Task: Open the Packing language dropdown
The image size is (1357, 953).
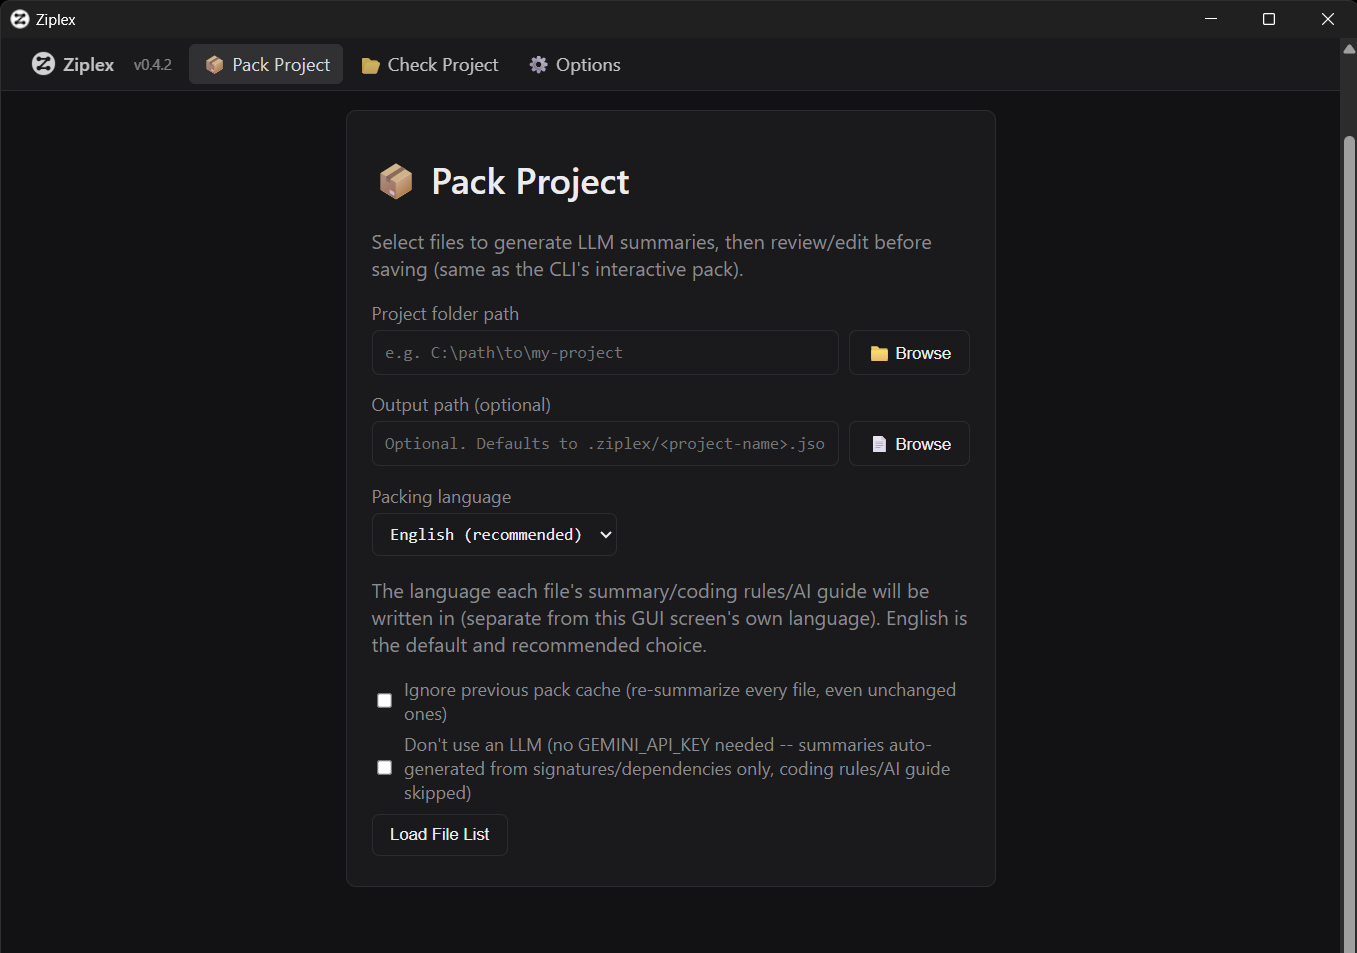Action: point(494,535)
